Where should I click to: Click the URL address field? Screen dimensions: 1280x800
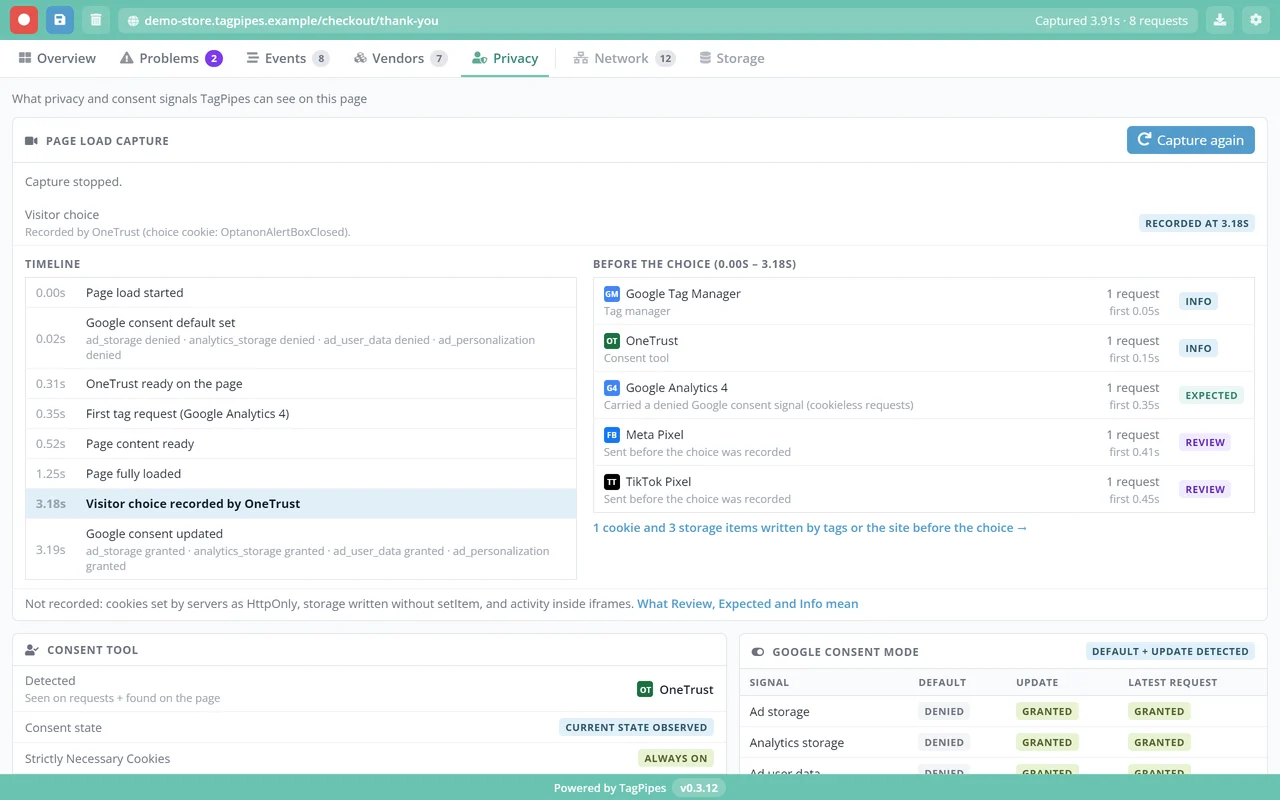[x=658, y=20]
